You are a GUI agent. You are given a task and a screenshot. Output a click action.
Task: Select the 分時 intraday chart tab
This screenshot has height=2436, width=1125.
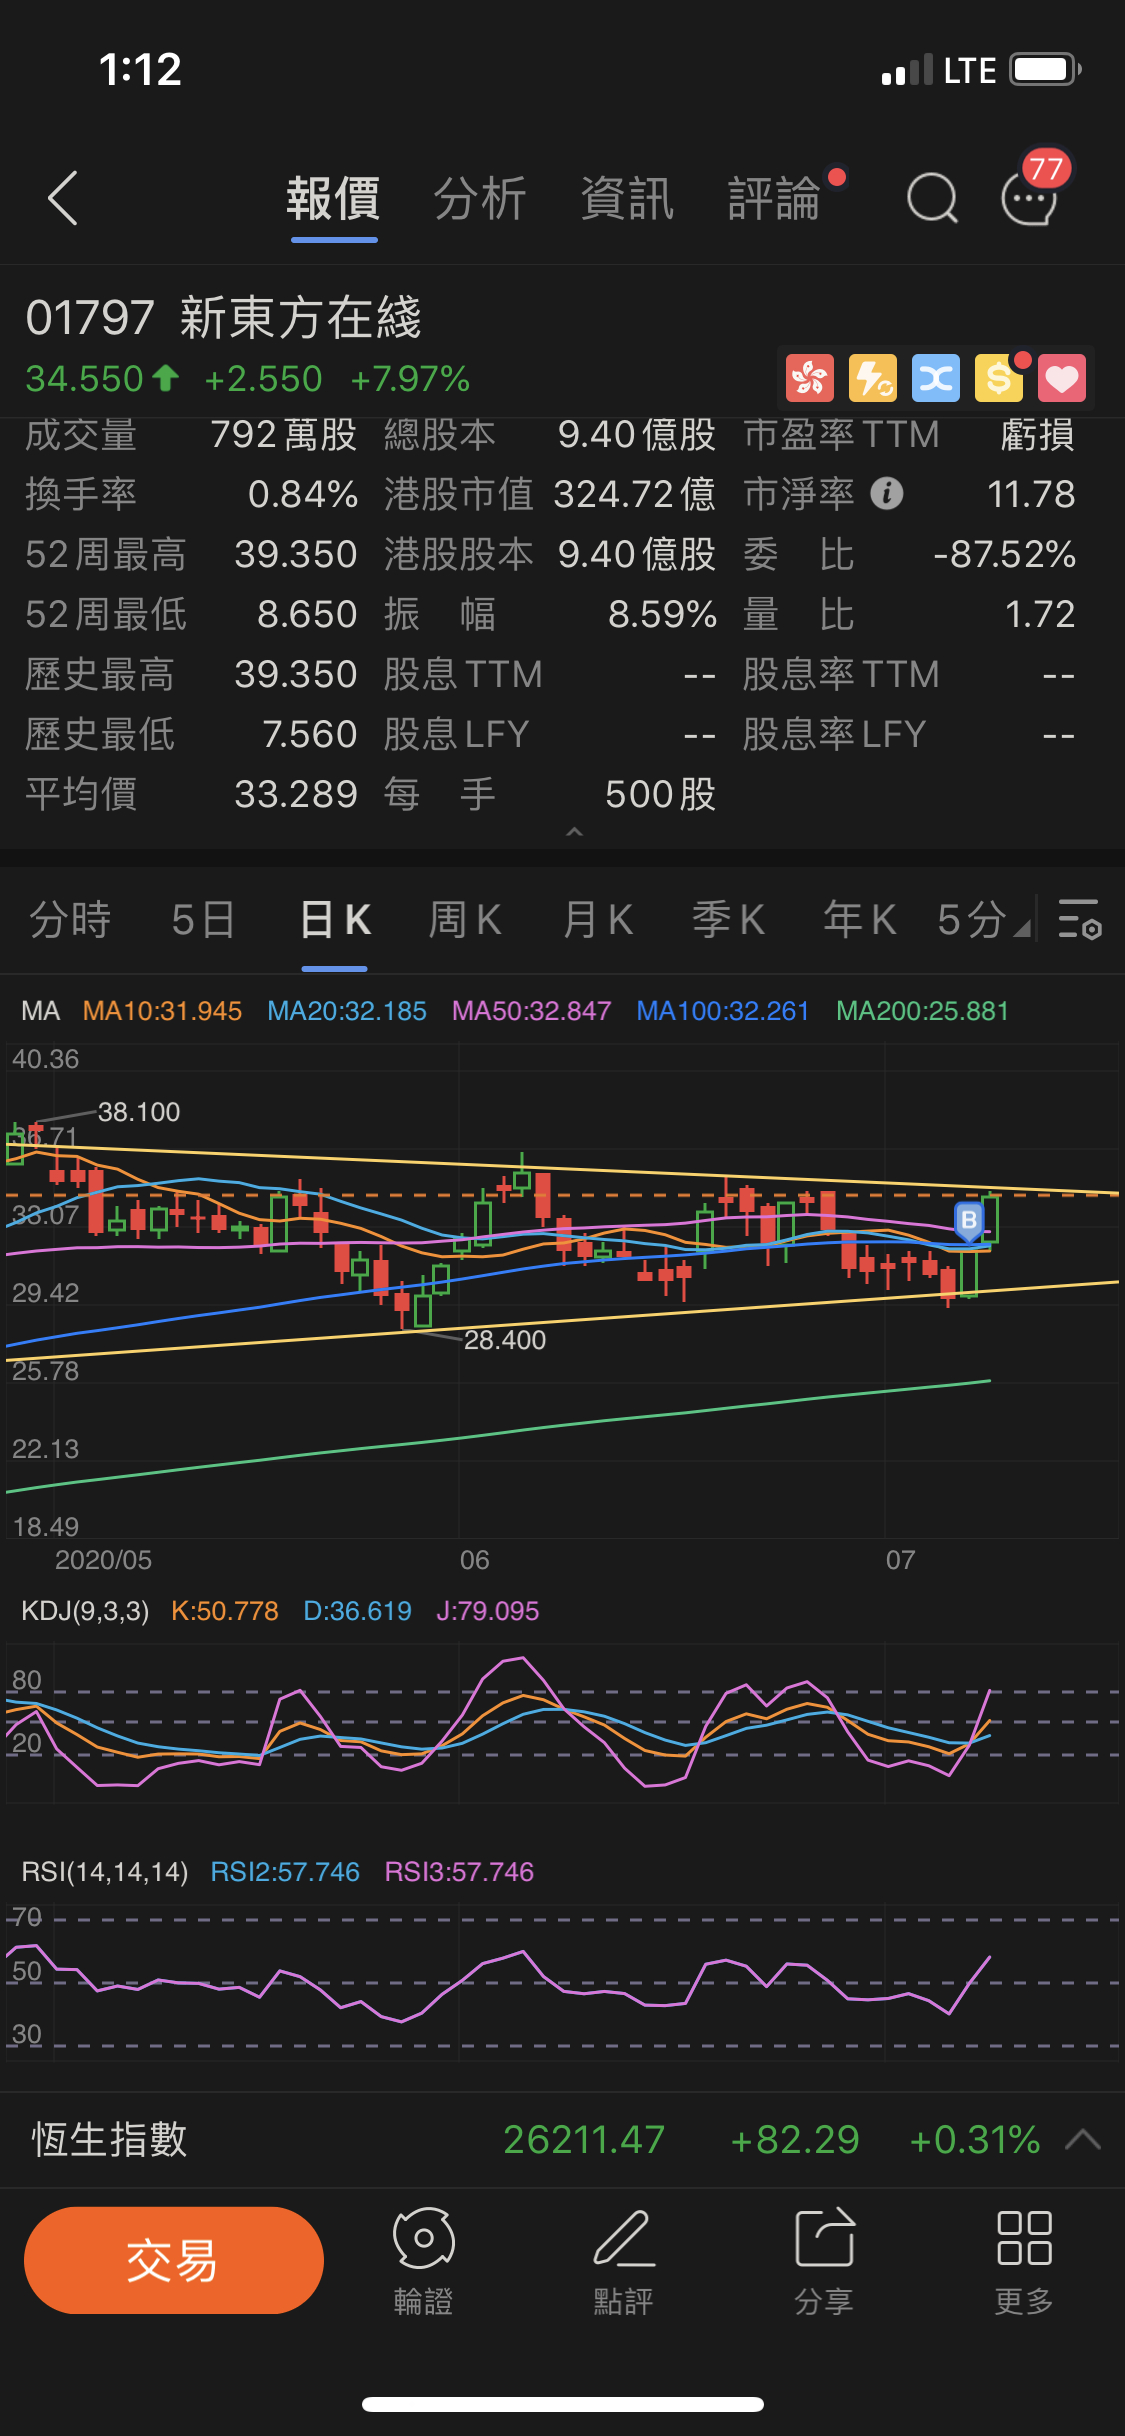click(x=70, y=919)
